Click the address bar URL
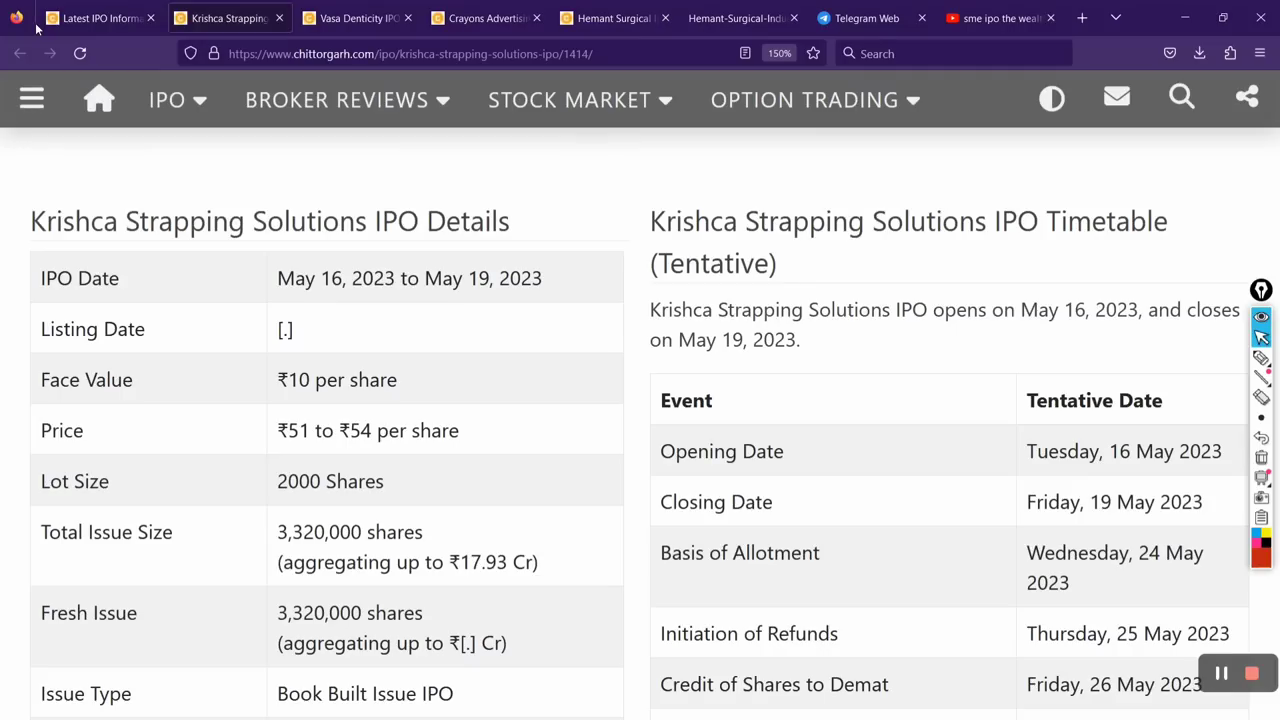This screenshot has width=1280, height=720. [x=410, y=54]
